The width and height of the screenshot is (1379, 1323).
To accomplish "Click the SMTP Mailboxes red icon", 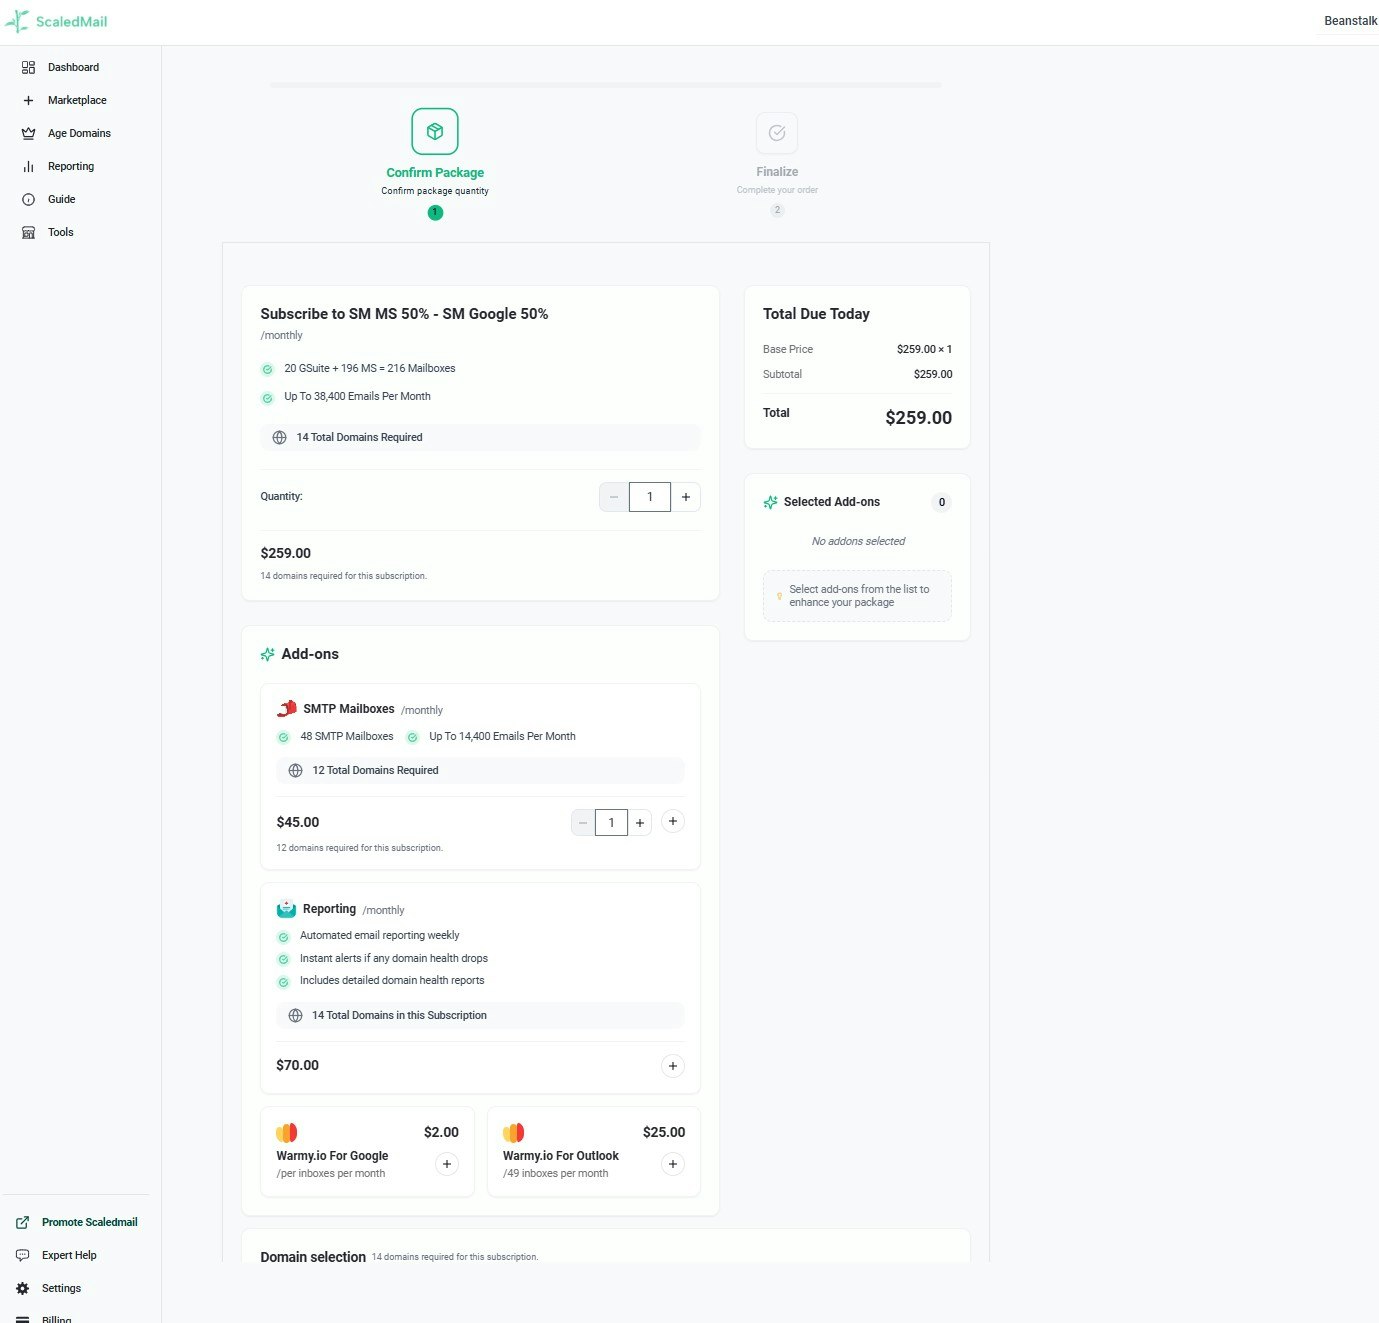I will [x=287, y=708].
